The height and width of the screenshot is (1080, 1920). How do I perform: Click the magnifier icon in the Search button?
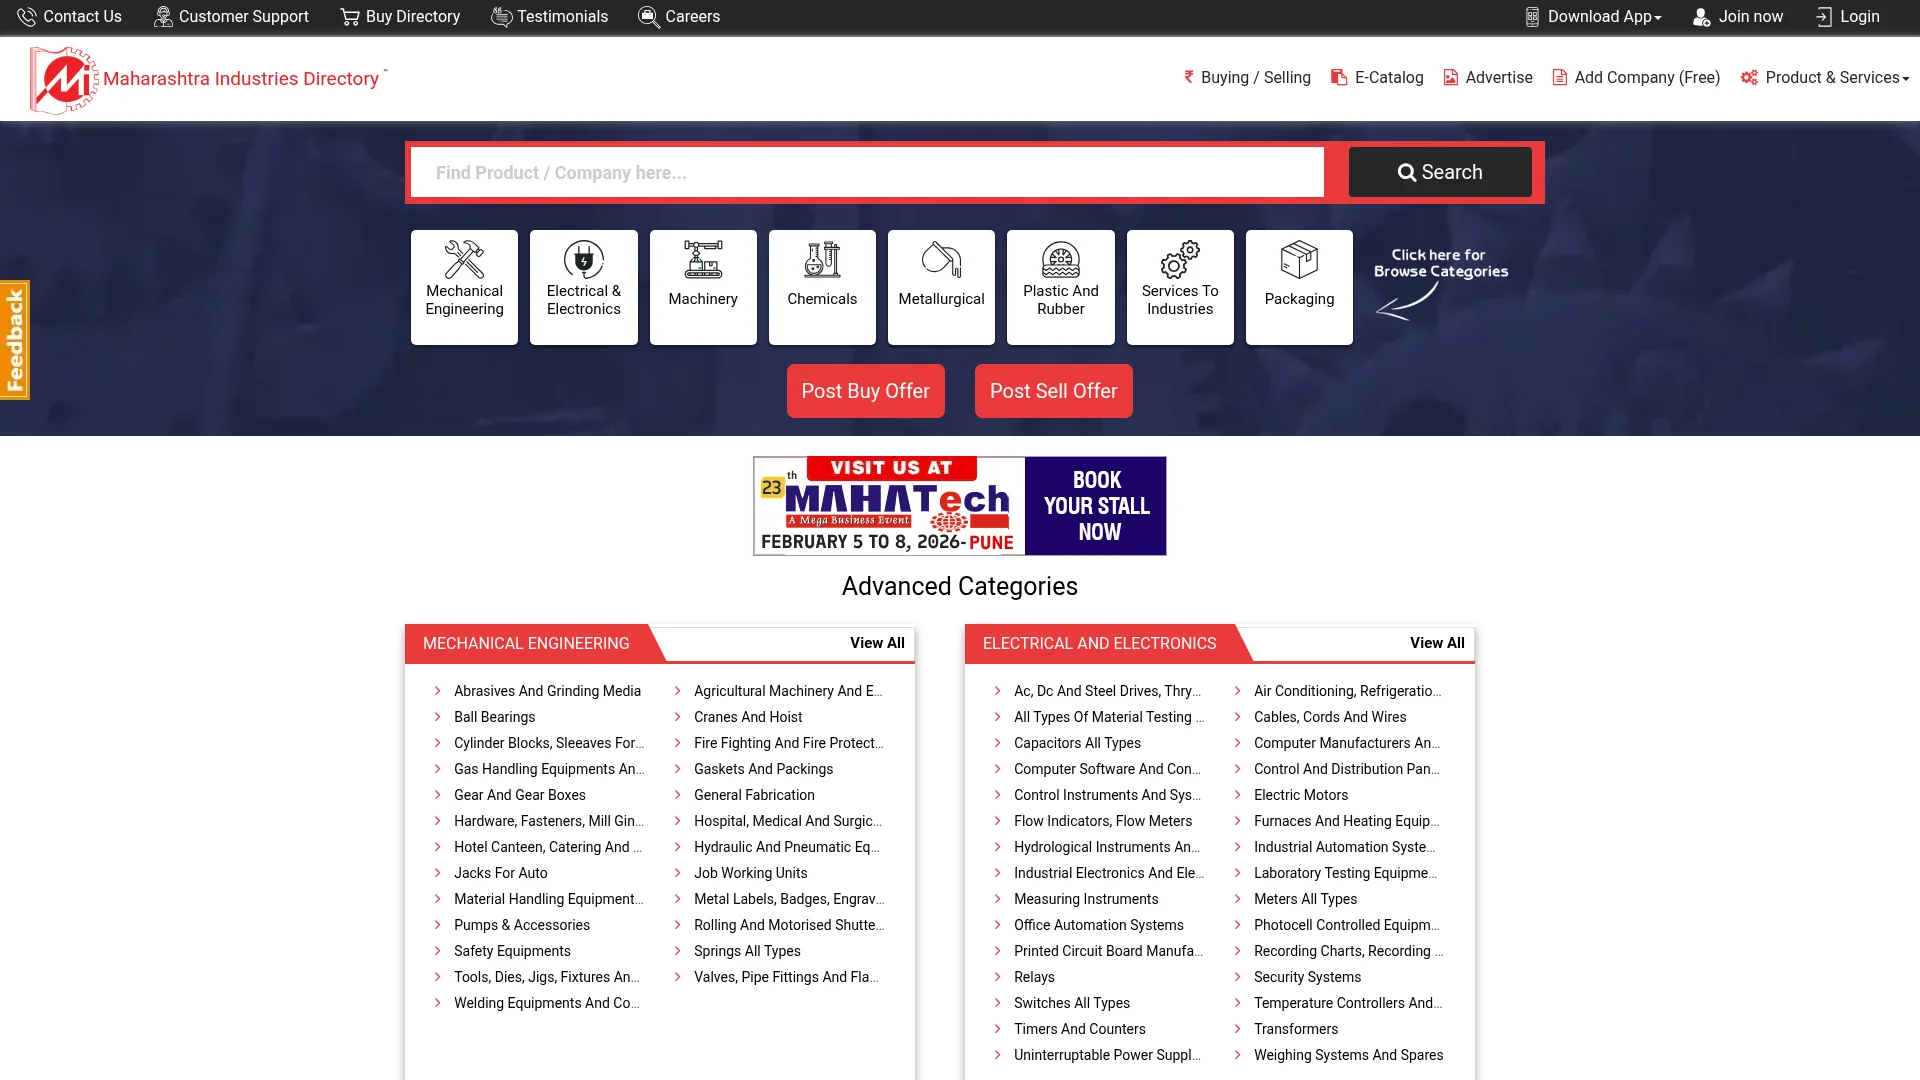(x=1406, y=173)
